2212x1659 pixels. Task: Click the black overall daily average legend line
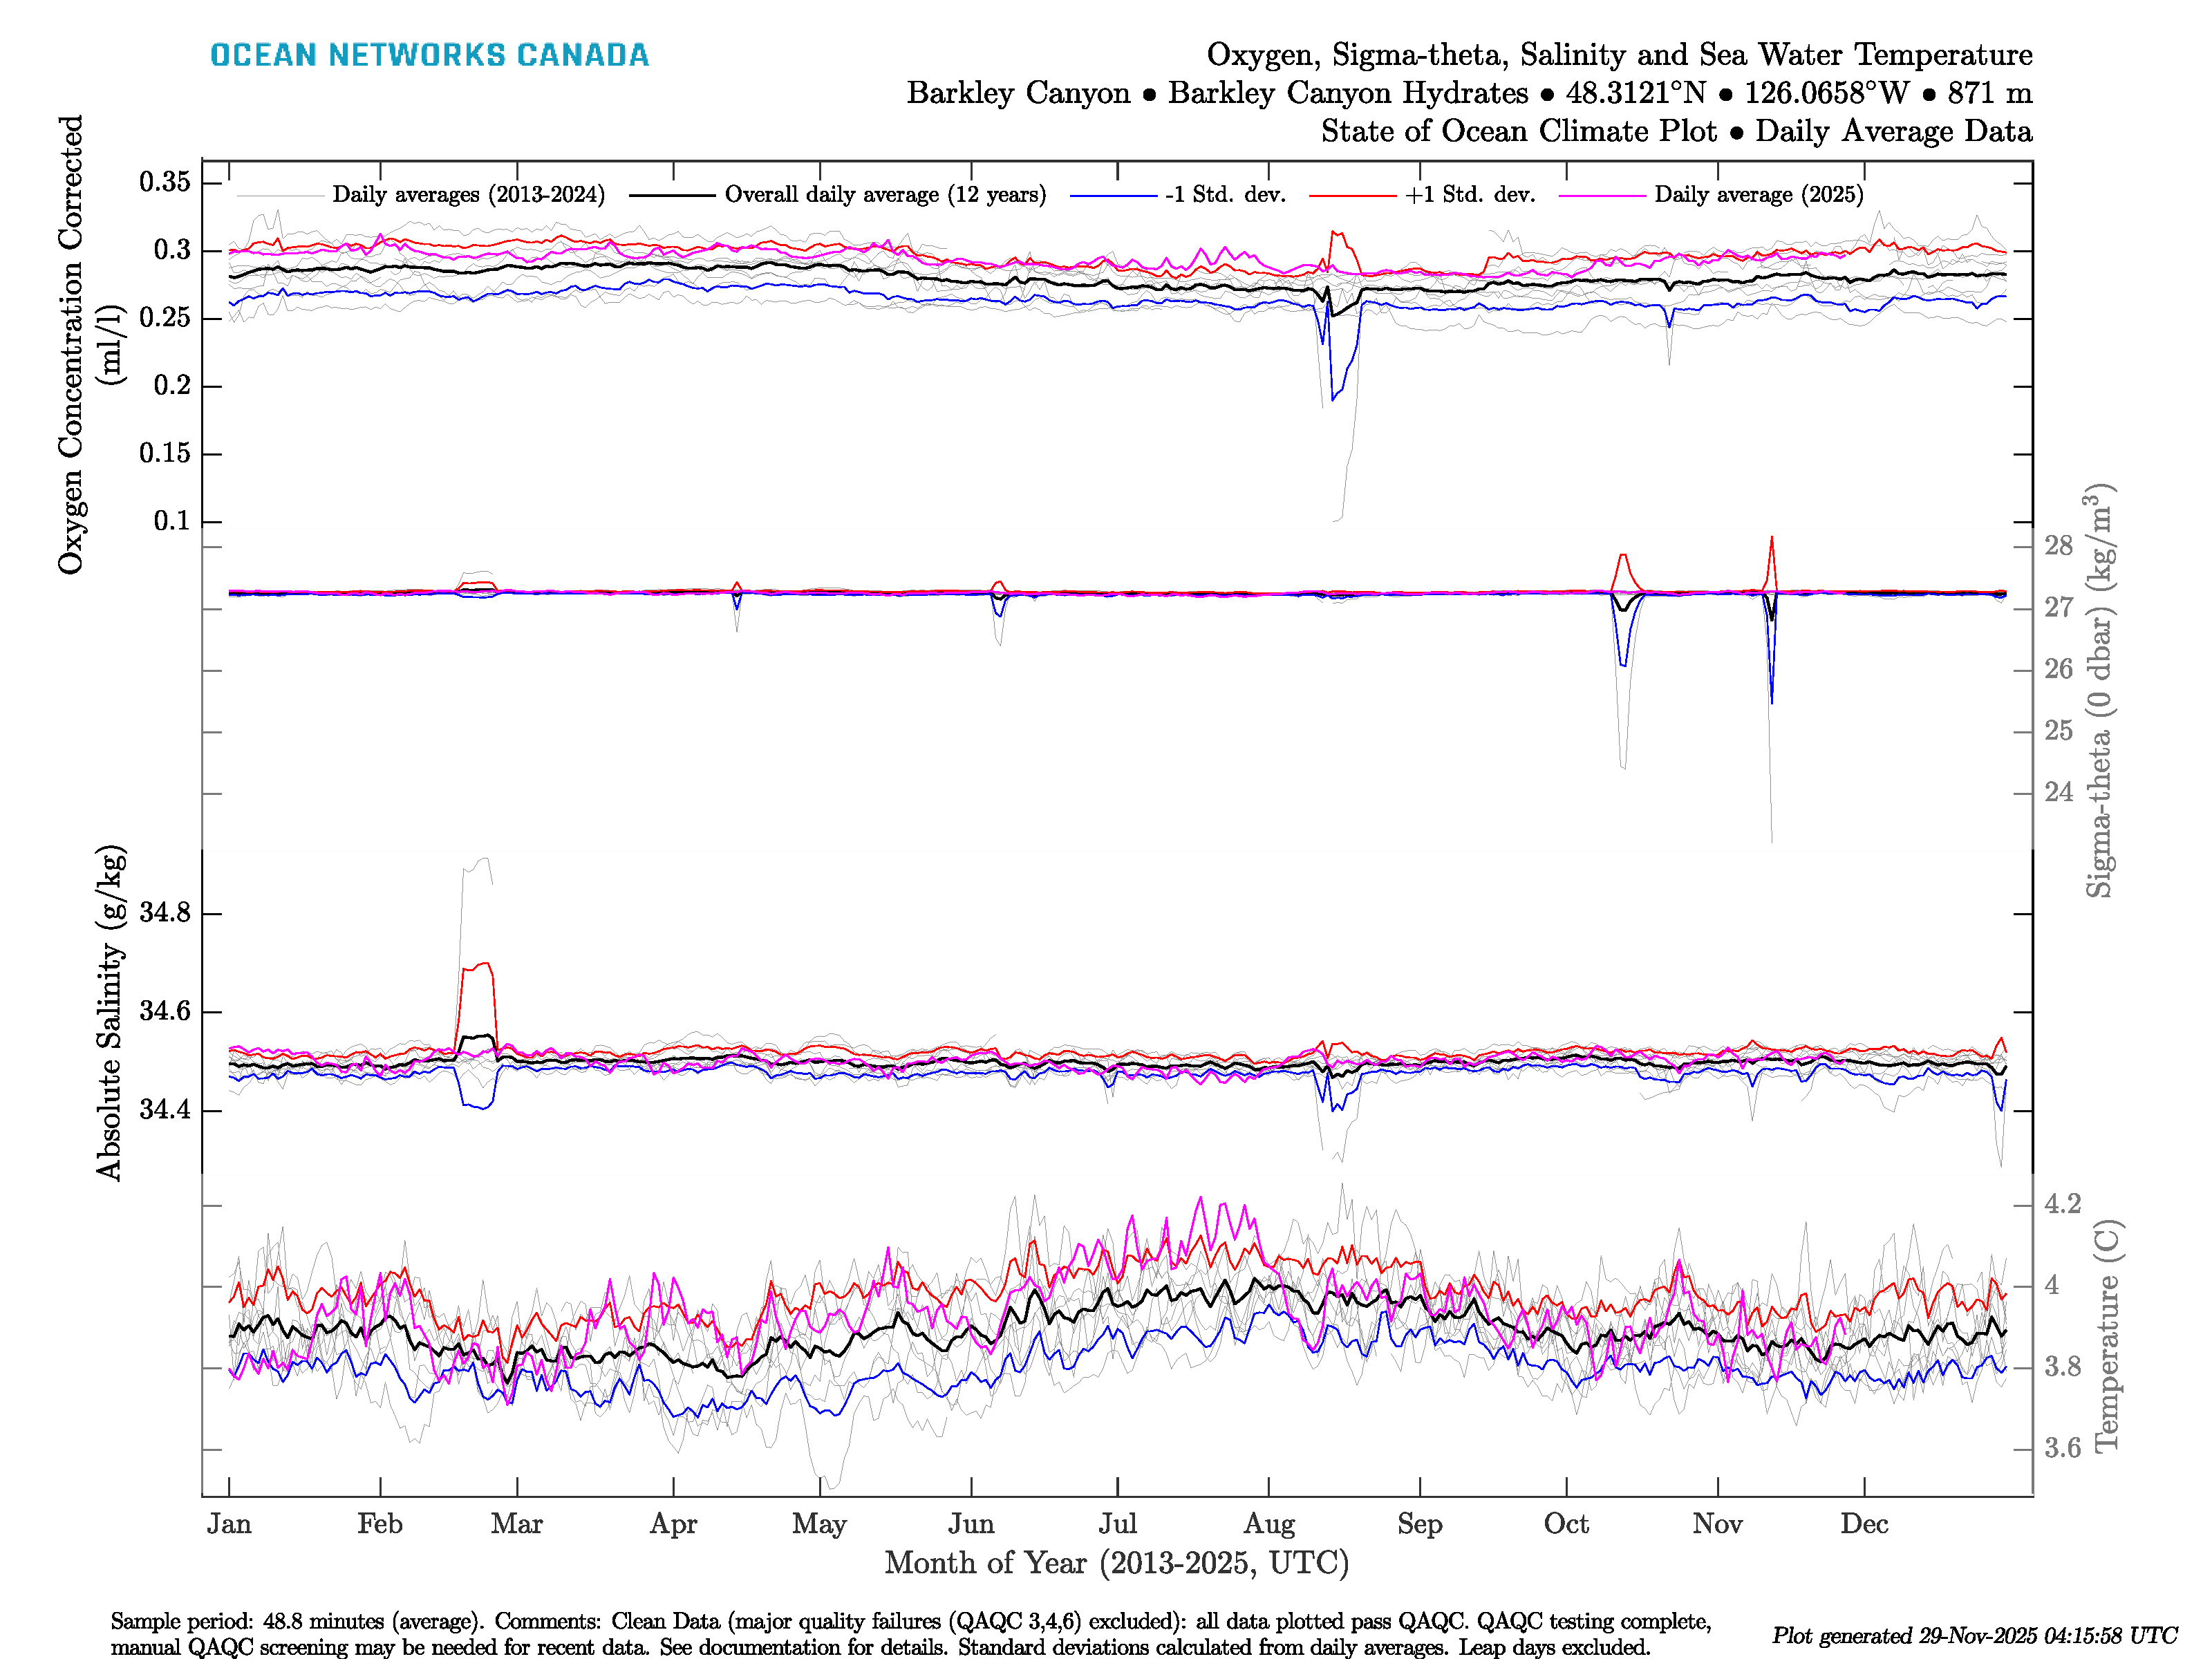(x=672, y=195)
